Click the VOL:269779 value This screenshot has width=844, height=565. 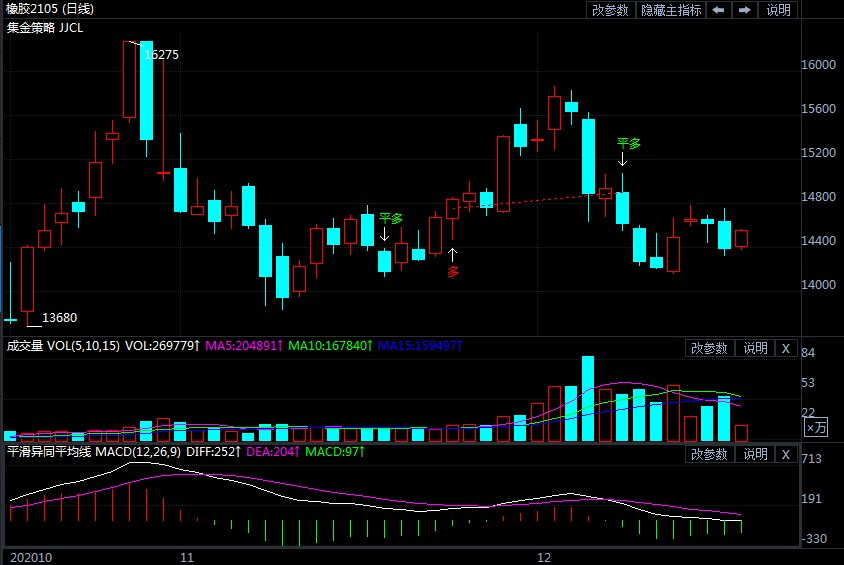tap(163, 345)
